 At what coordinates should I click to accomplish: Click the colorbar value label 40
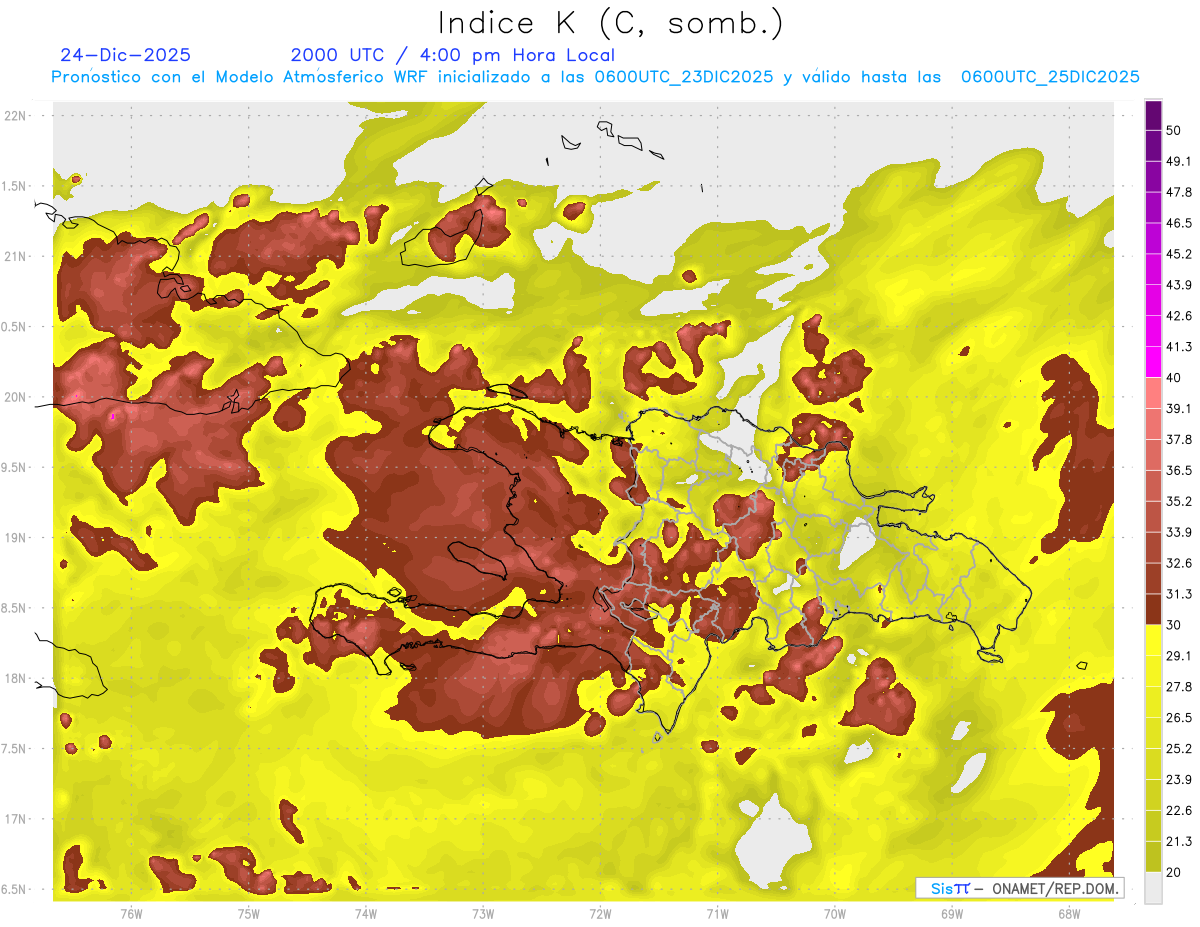point(1174,378)
